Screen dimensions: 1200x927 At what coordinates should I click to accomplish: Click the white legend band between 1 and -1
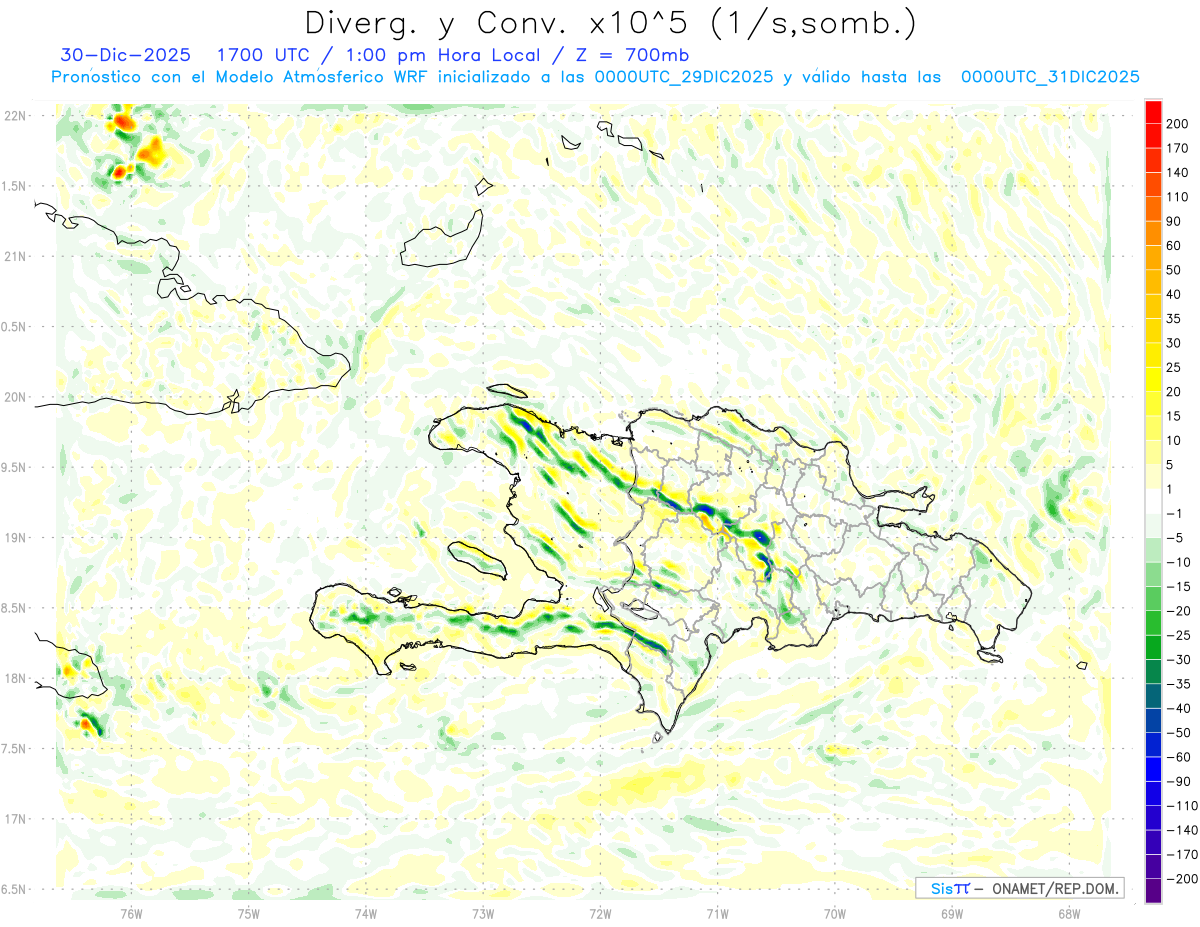tap(1153, 501)
